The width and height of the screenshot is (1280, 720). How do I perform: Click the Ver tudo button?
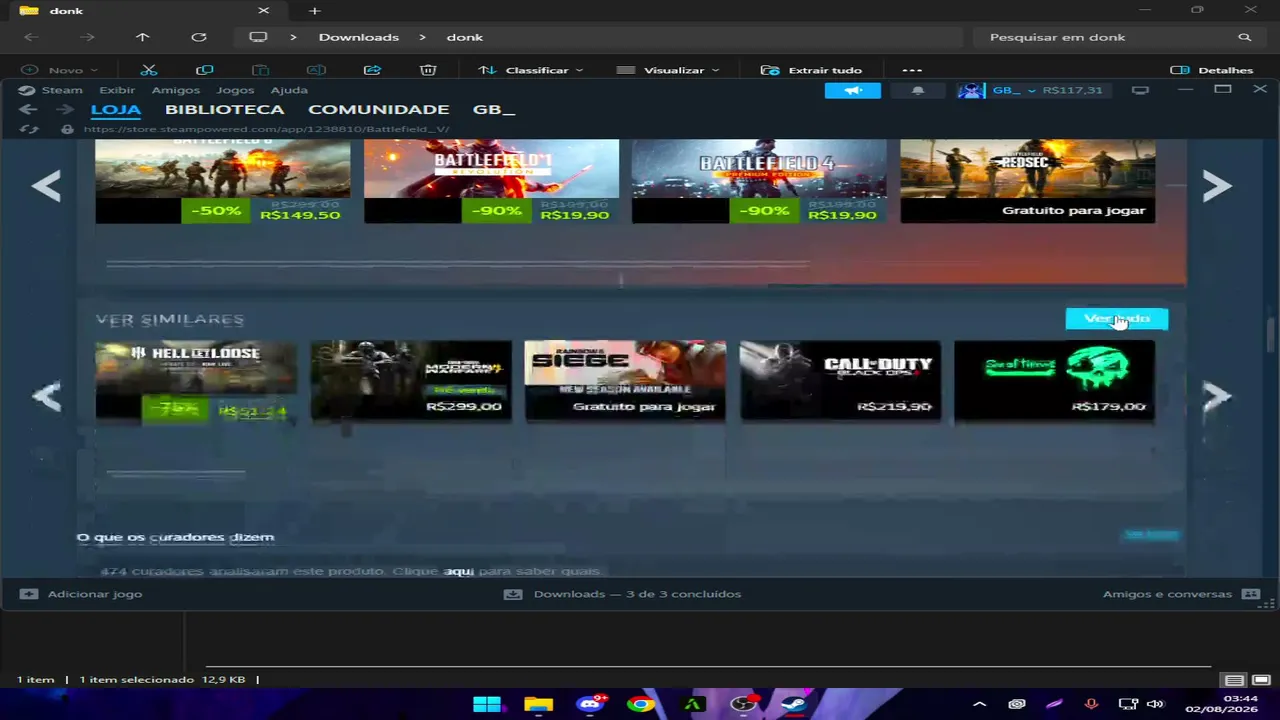tap(1117, 318)
